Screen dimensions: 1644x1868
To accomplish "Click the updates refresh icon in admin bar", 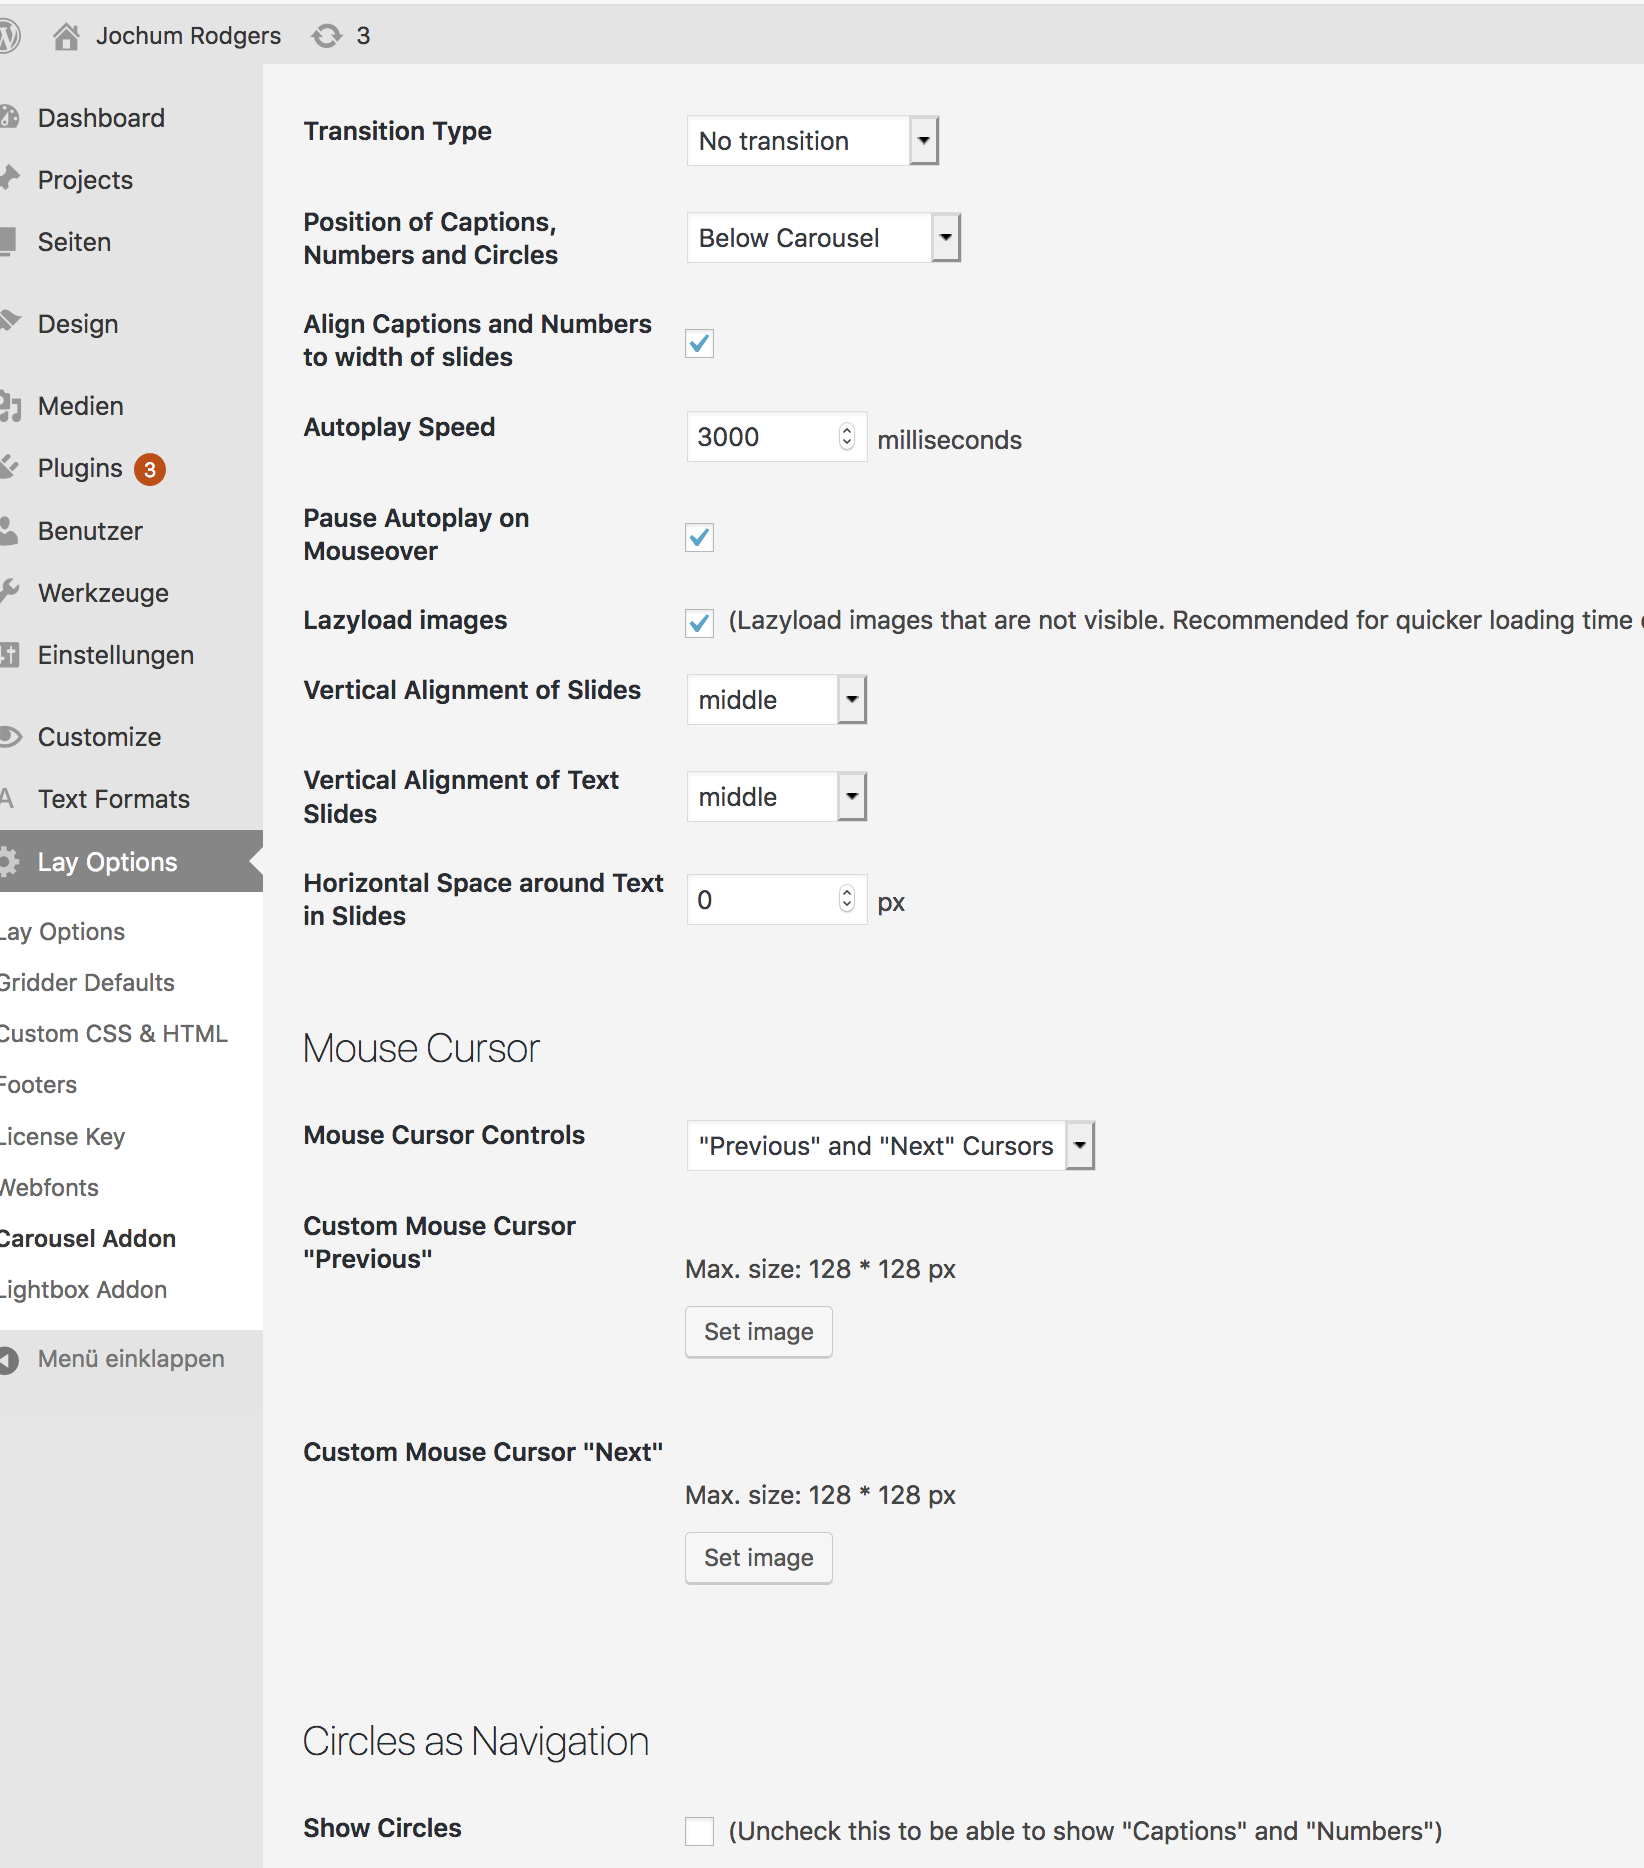I will [326, 37].
